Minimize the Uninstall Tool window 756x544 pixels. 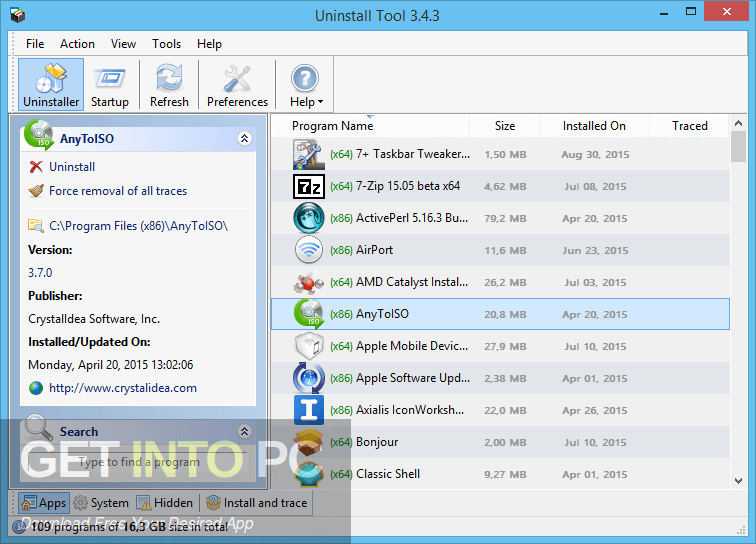(x=664, y=12)
